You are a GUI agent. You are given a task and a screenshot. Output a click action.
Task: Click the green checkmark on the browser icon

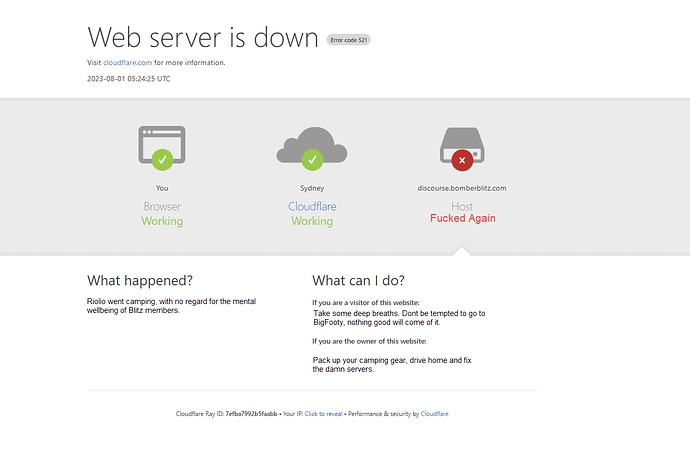162,158
